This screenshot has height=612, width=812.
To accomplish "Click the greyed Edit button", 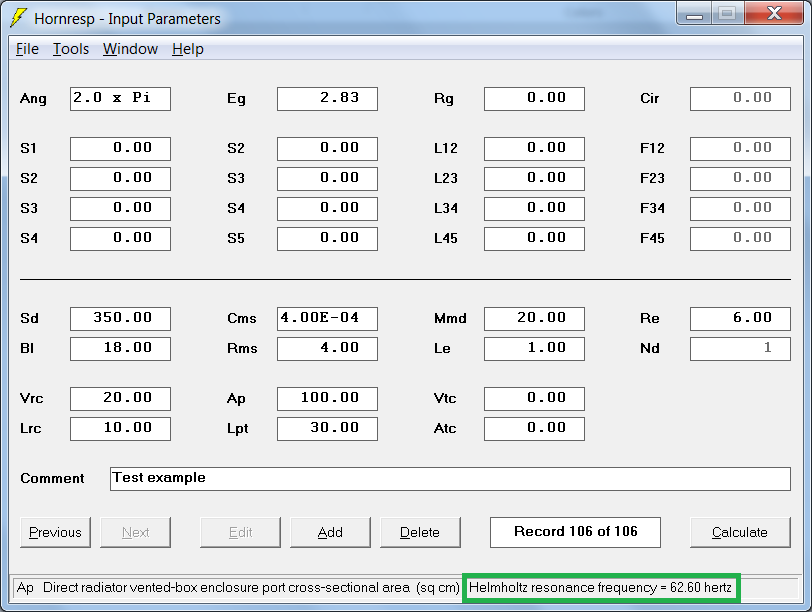I will [240, 532].
